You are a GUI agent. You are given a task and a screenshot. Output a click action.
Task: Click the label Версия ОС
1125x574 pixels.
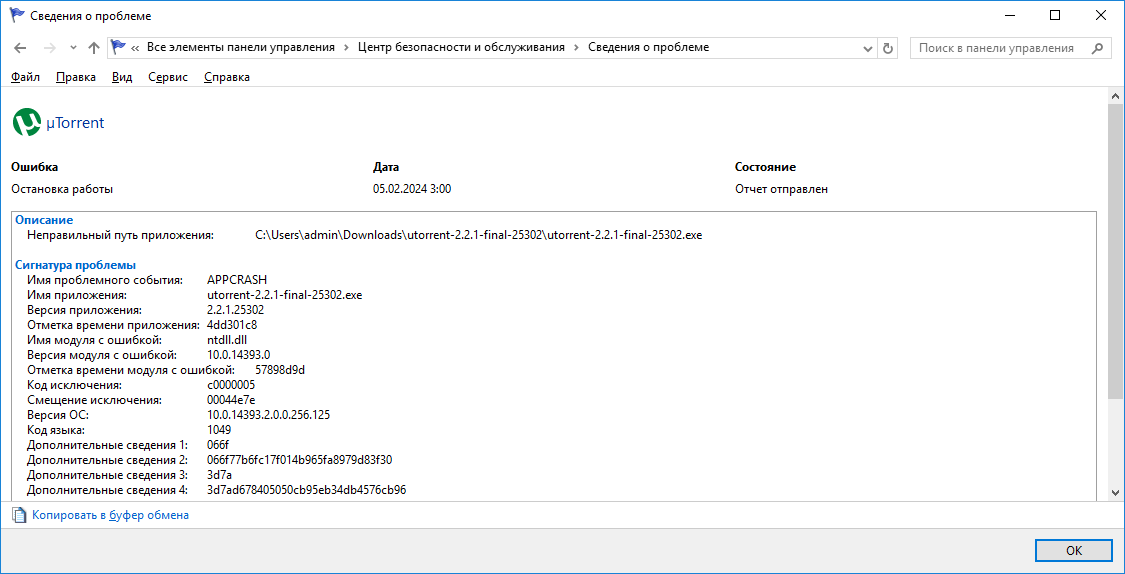tap(57, 415)
